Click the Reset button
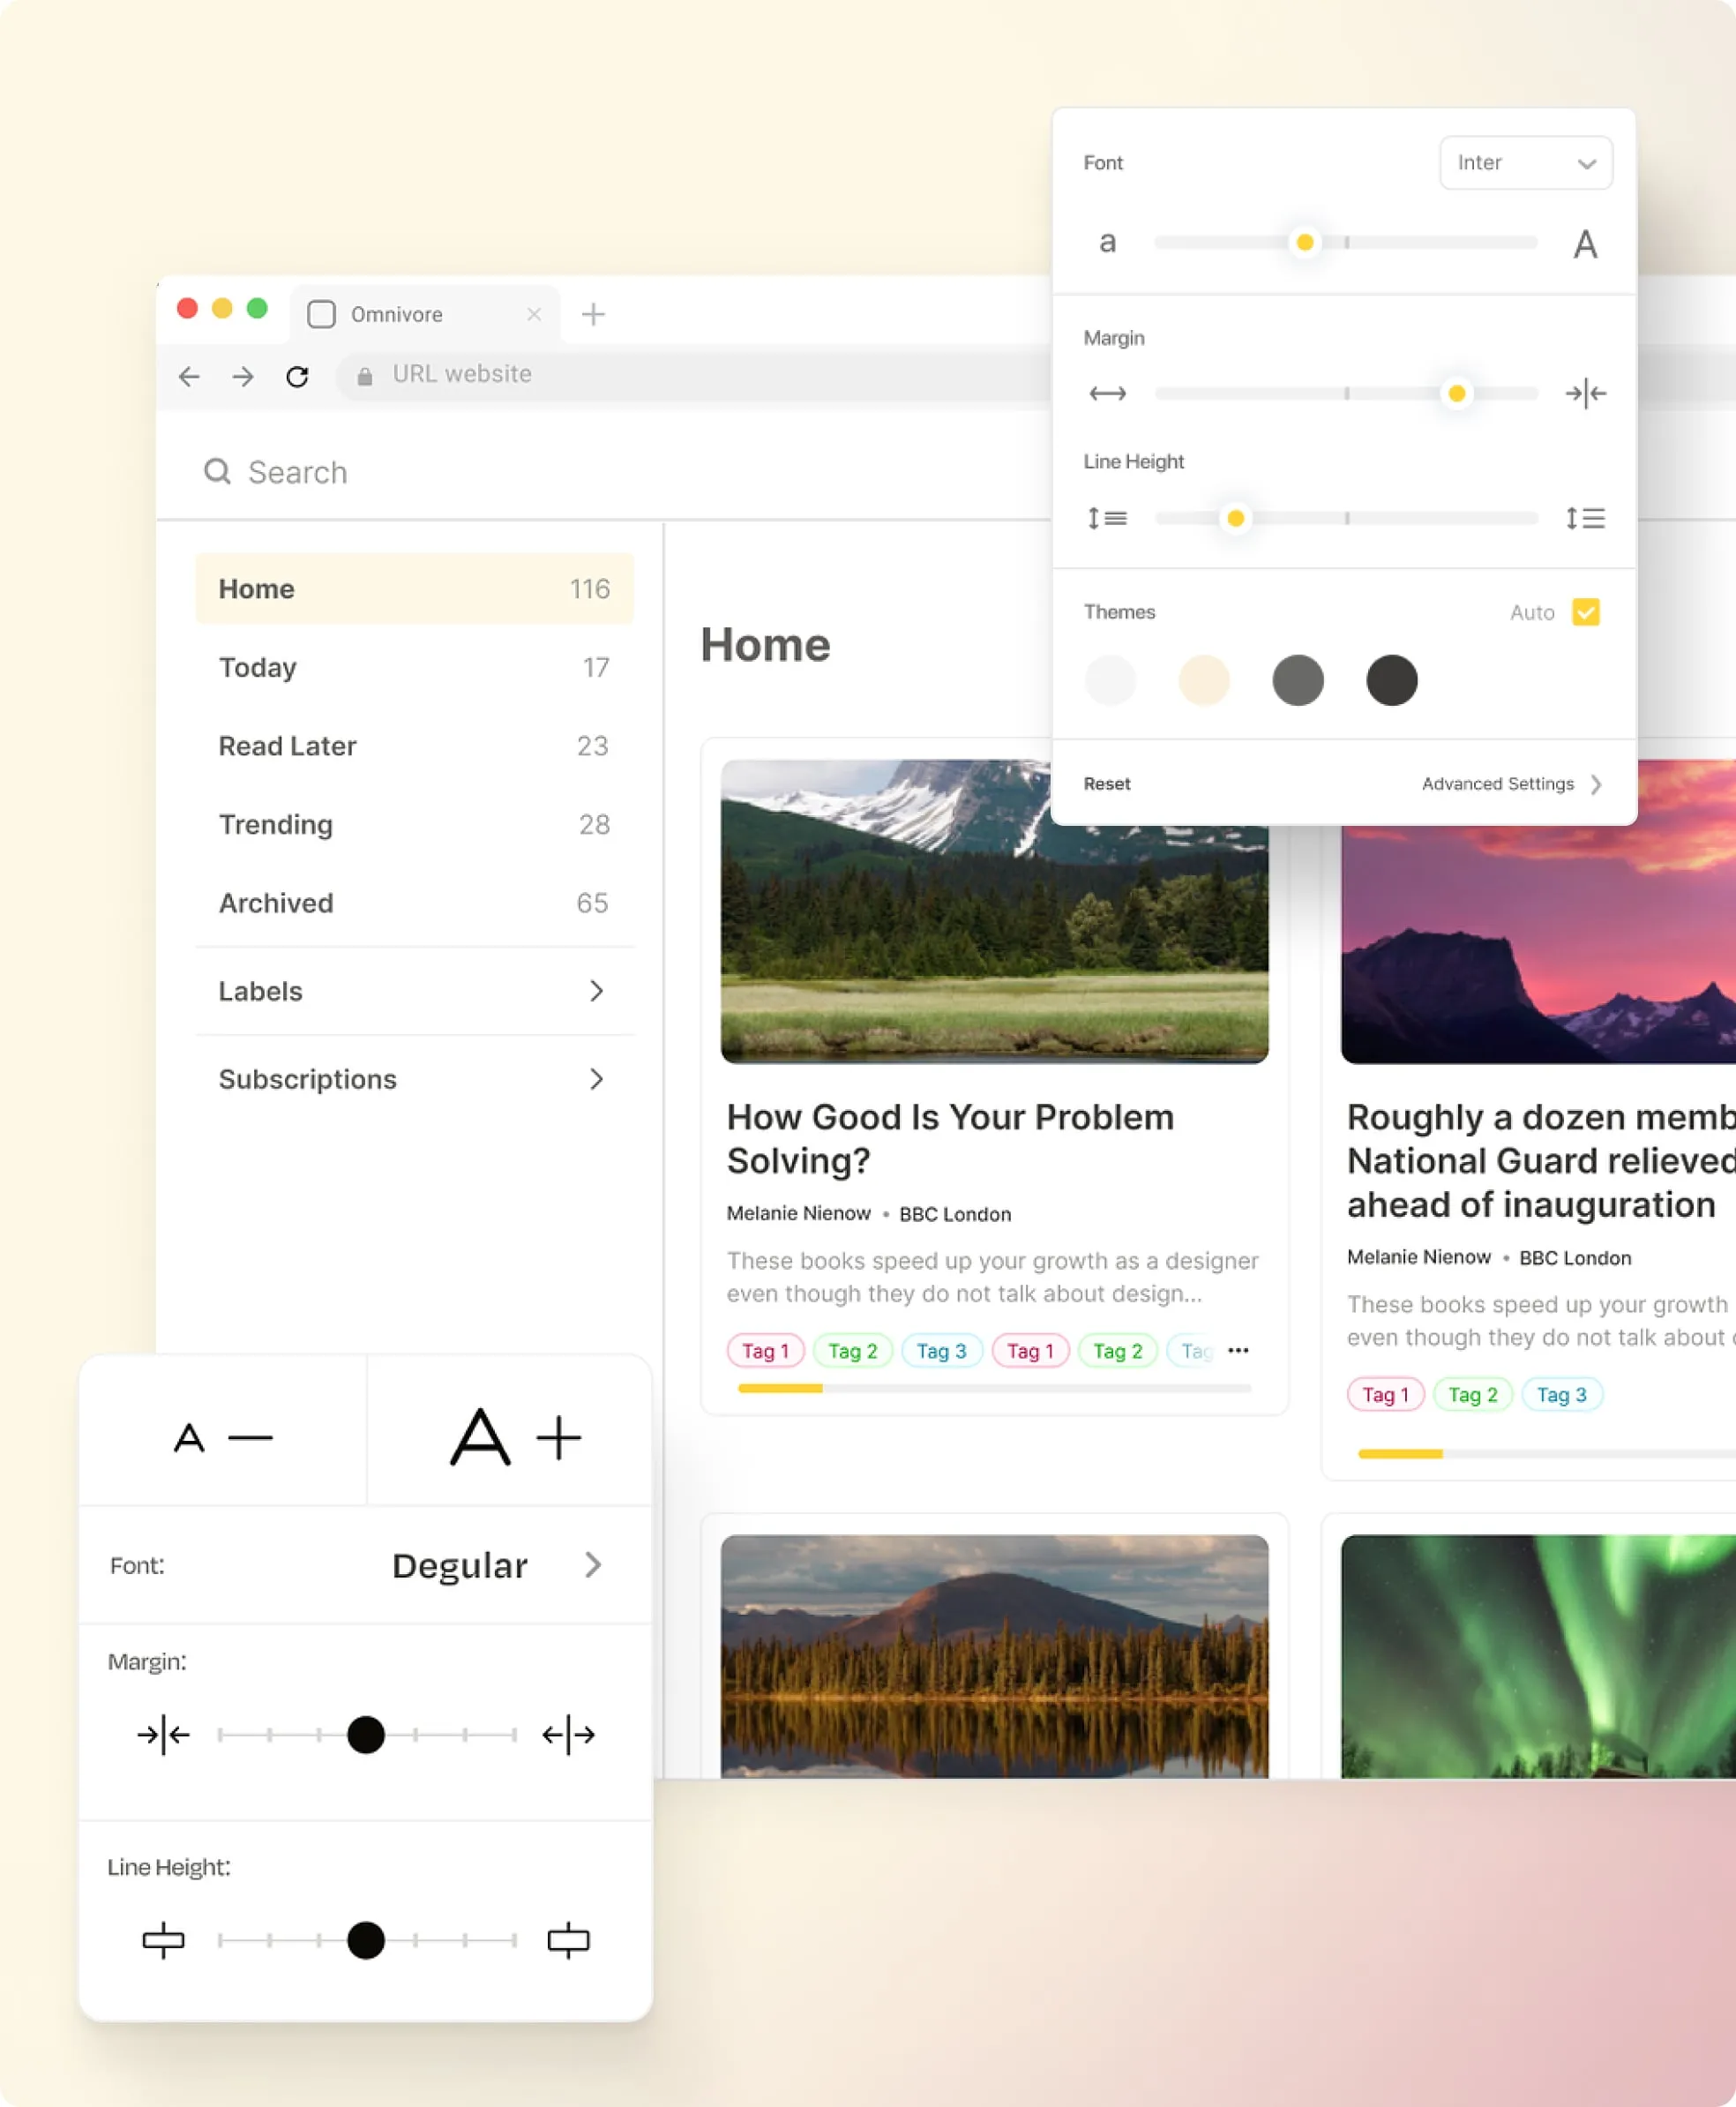 tap(1107, 784)
